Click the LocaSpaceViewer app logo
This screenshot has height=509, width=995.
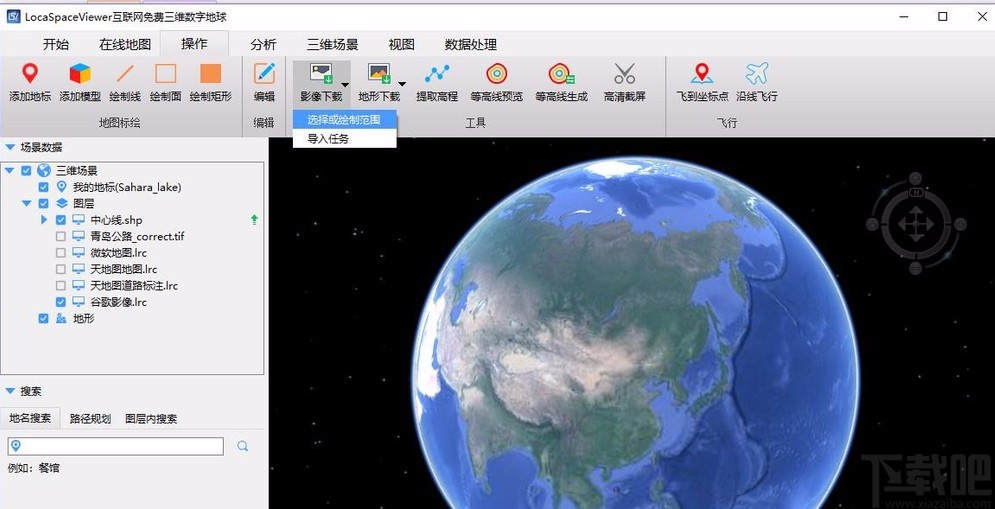click(13, 17)
